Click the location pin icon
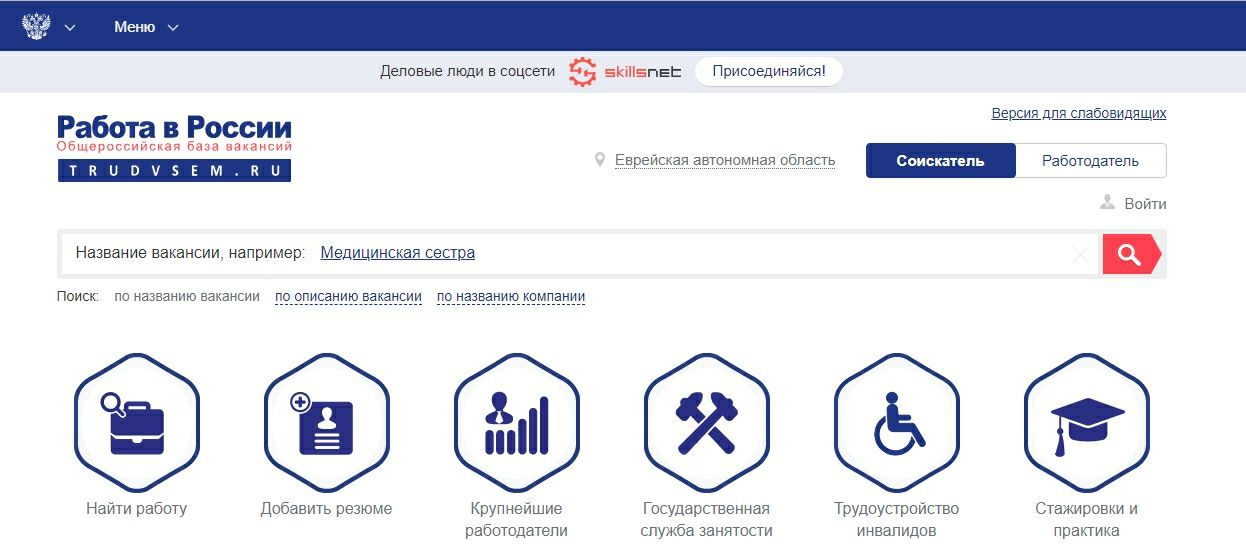This screenshot has height=548, width=1246. 600,160
